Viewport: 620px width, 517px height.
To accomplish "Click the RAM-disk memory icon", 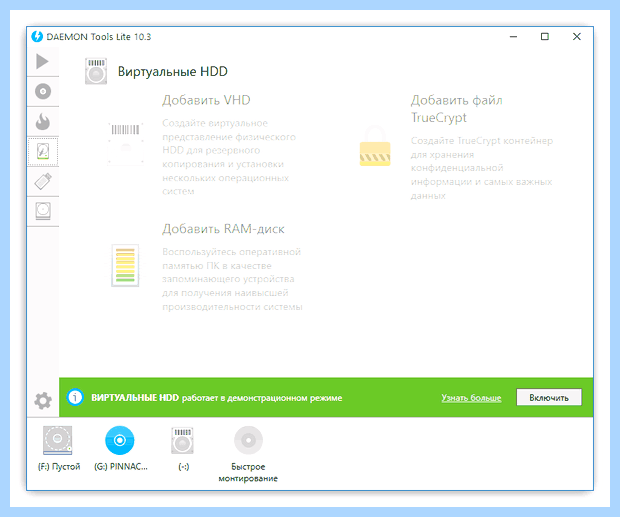I will pyautogui.click(x=125, y=266).
